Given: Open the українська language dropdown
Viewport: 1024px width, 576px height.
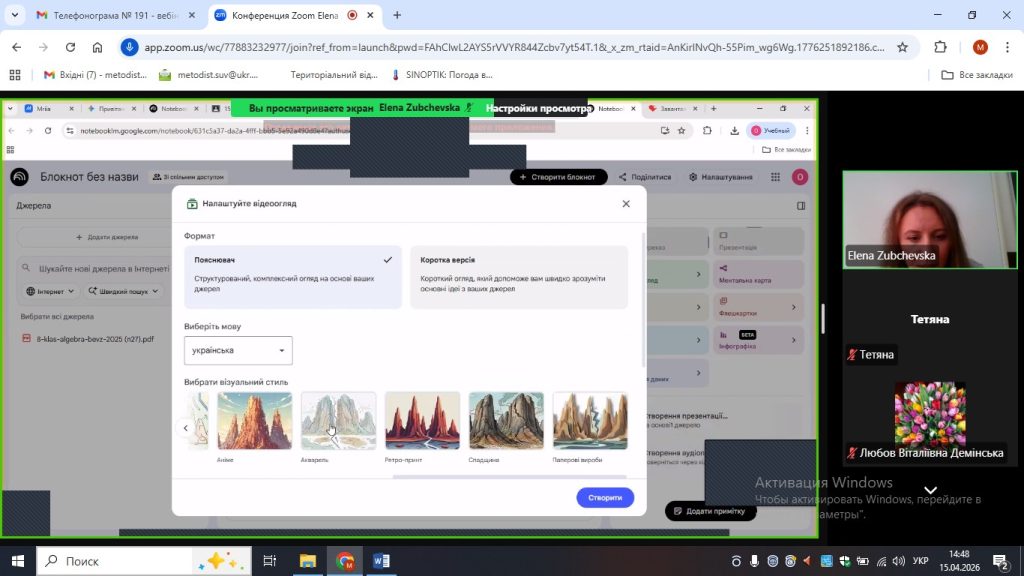Looking at the screenshot, I should [238, 351].
